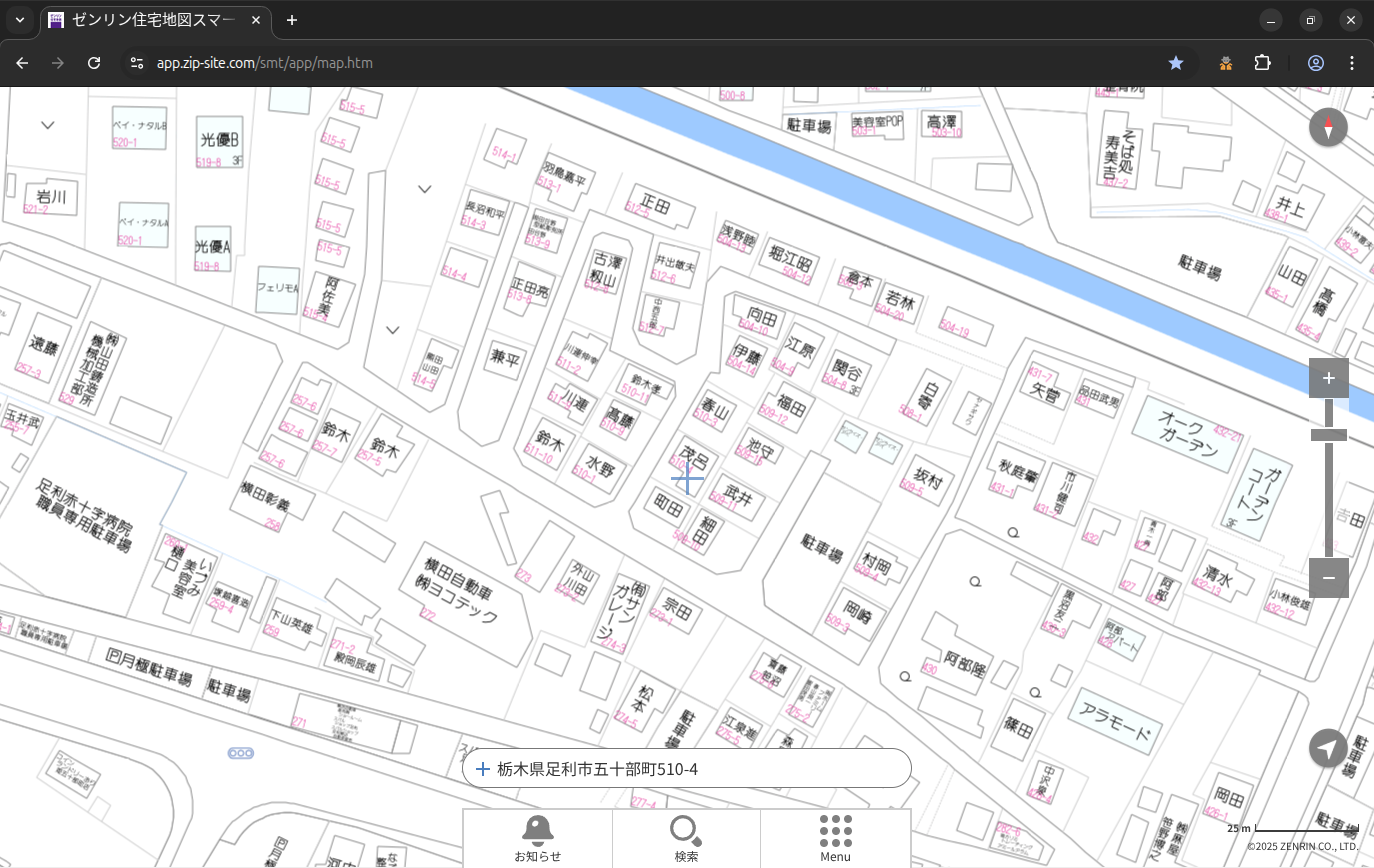Open the tab search dropdown arrow
Screen dimensions: 1374x868
tap(19, 20)
